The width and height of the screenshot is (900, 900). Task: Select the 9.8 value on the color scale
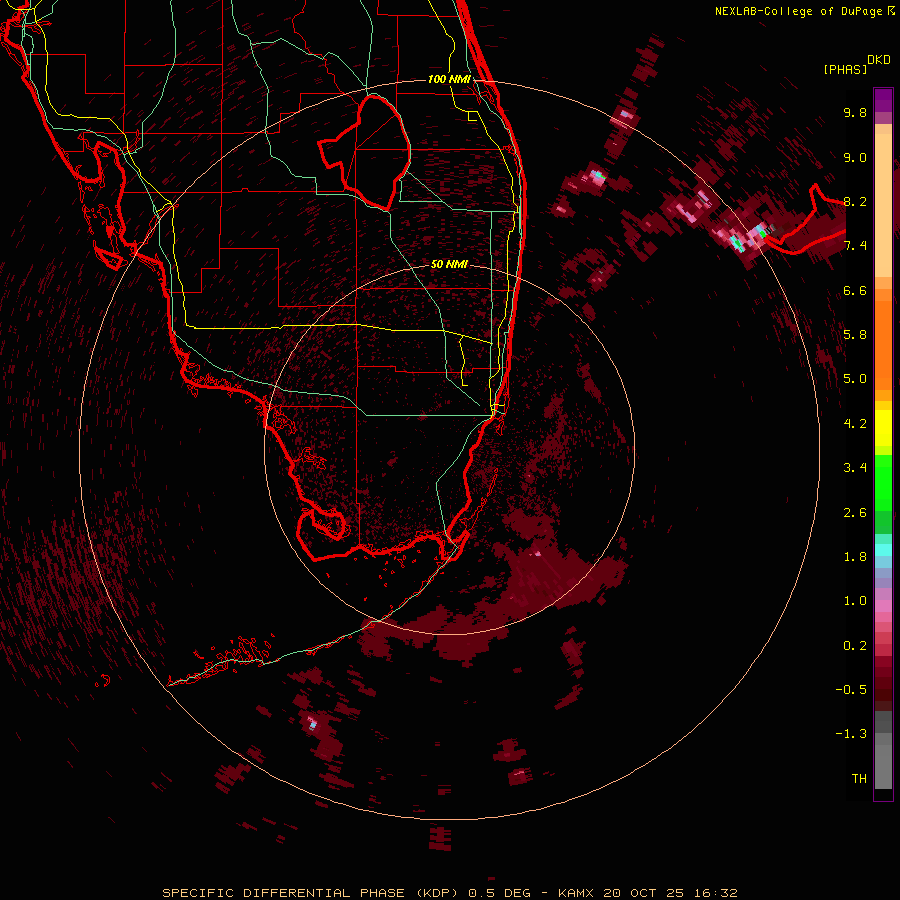click(855, 112)
